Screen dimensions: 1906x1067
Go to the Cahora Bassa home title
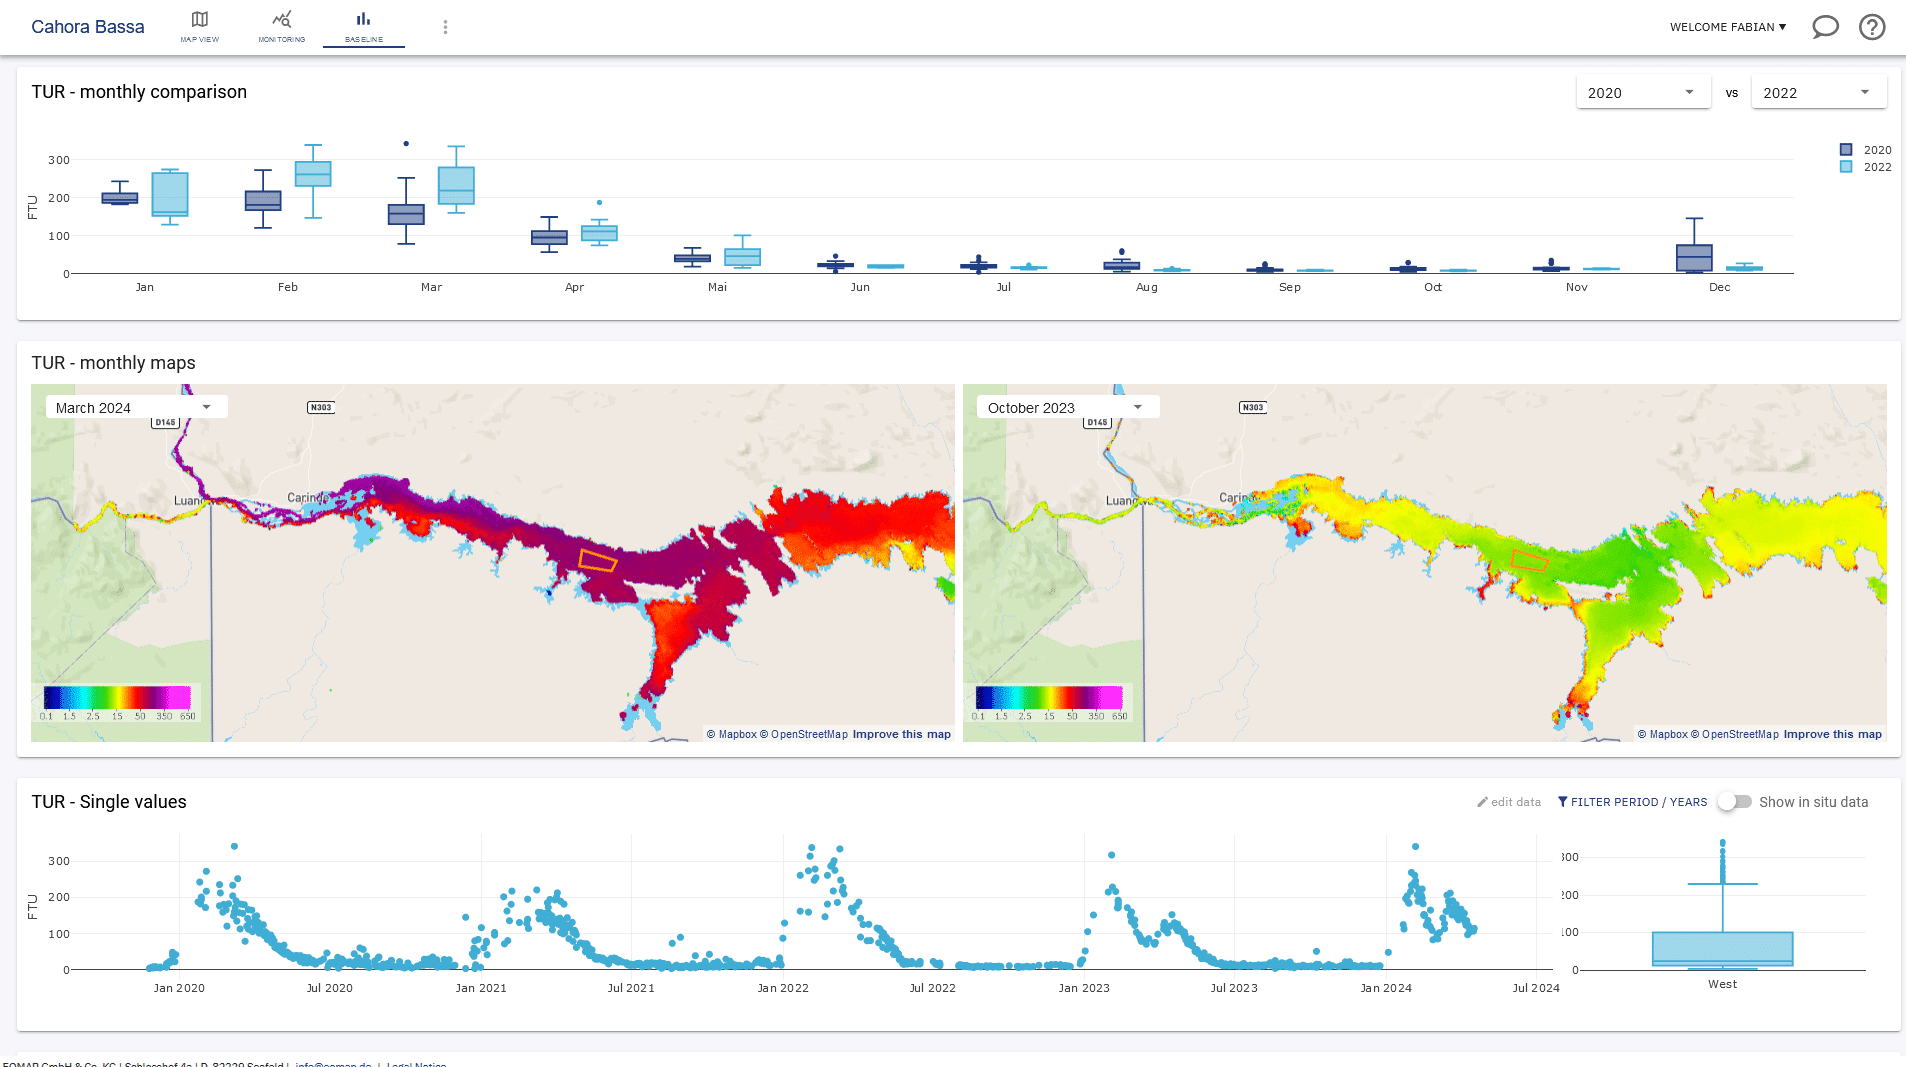pyautogui.click(x=88, y=27)
